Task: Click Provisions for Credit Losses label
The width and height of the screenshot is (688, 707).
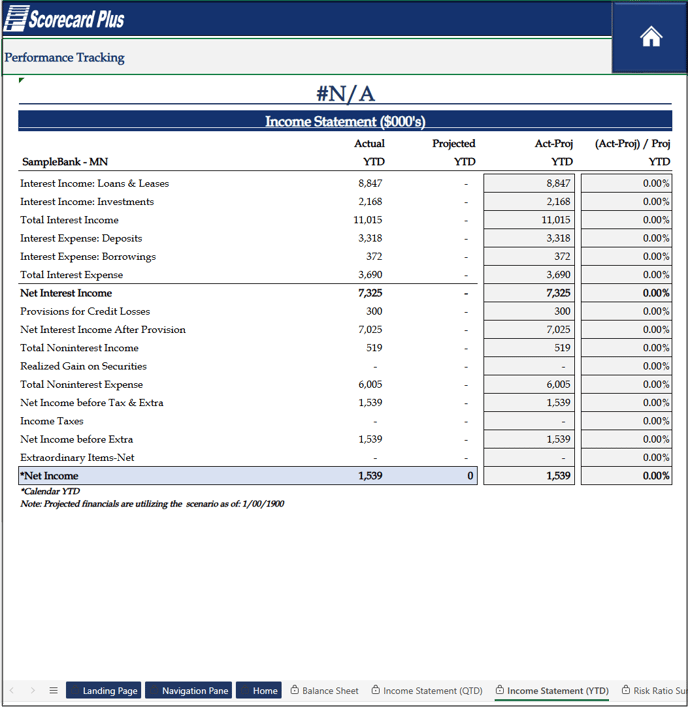Action: pyautogui.click(x=85, y=311)
